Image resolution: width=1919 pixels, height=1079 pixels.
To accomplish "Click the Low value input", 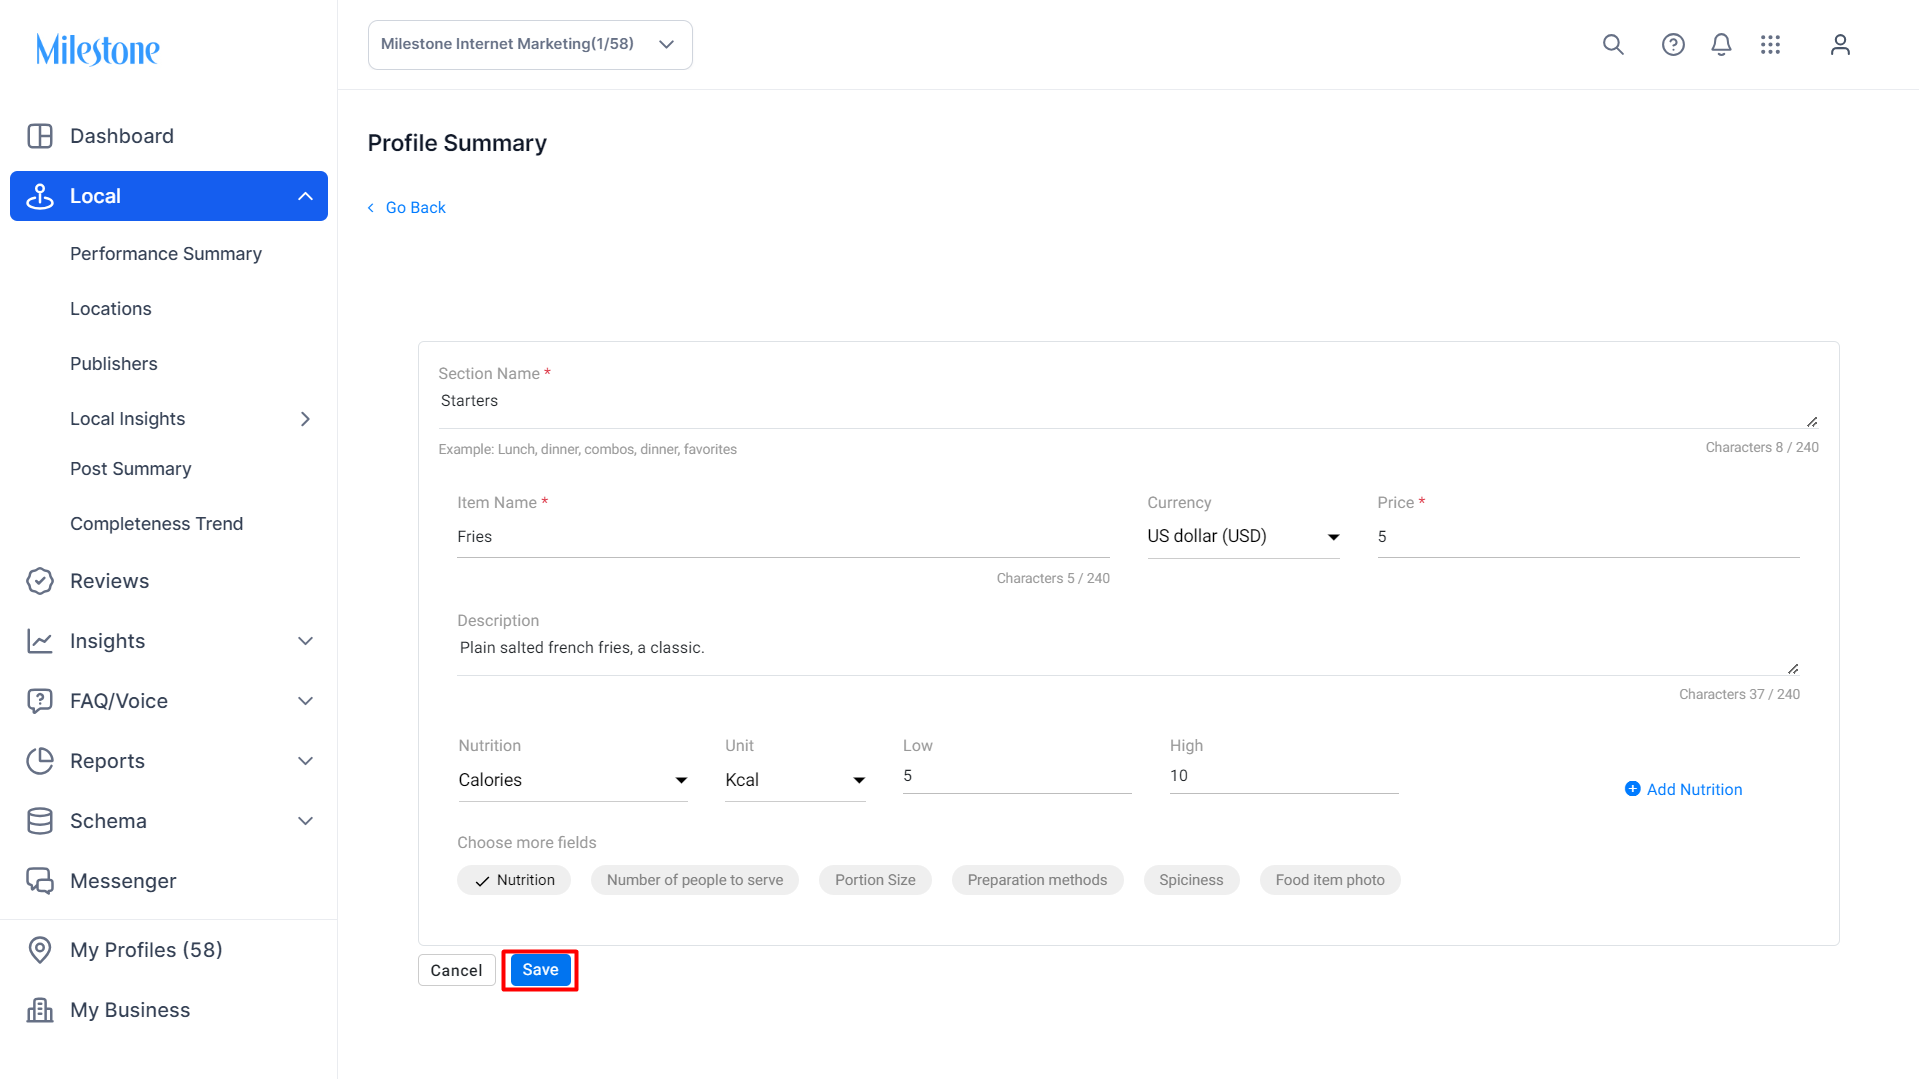I will coord(1017,776).
